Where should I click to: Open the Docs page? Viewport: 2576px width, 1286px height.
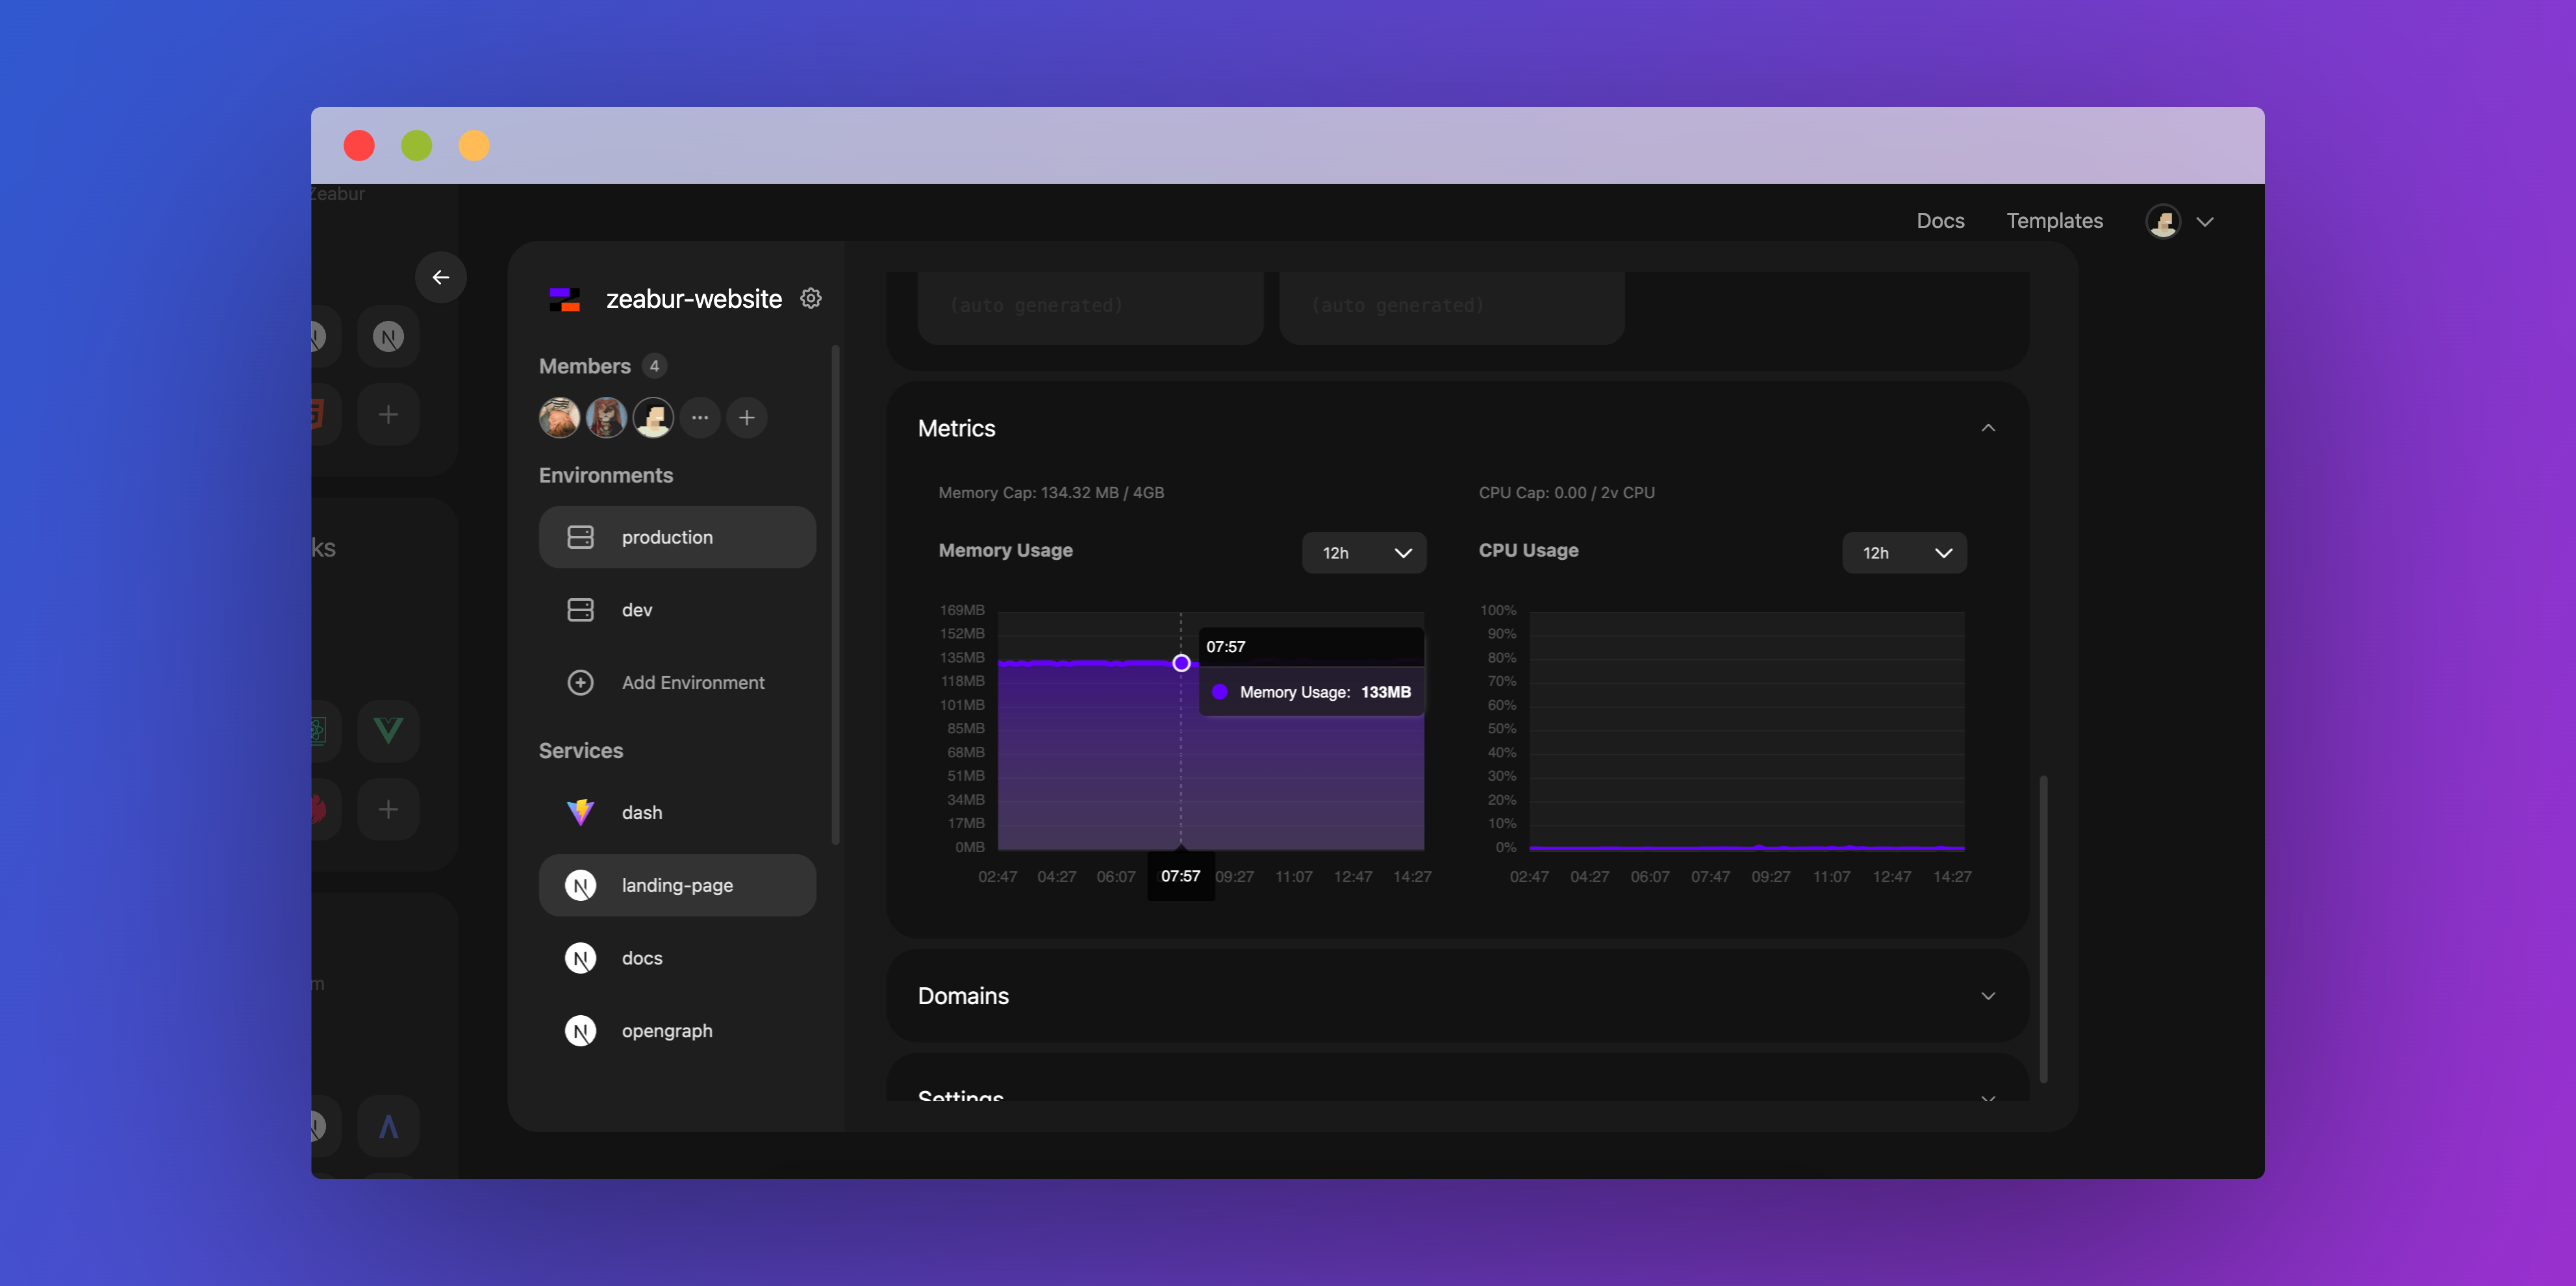1939,220
